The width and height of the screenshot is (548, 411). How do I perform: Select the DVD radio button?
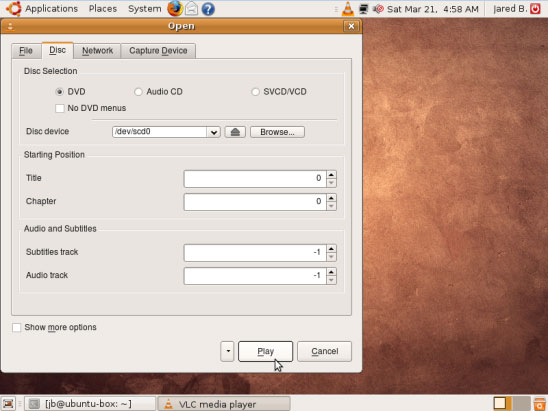pos(59,92)
